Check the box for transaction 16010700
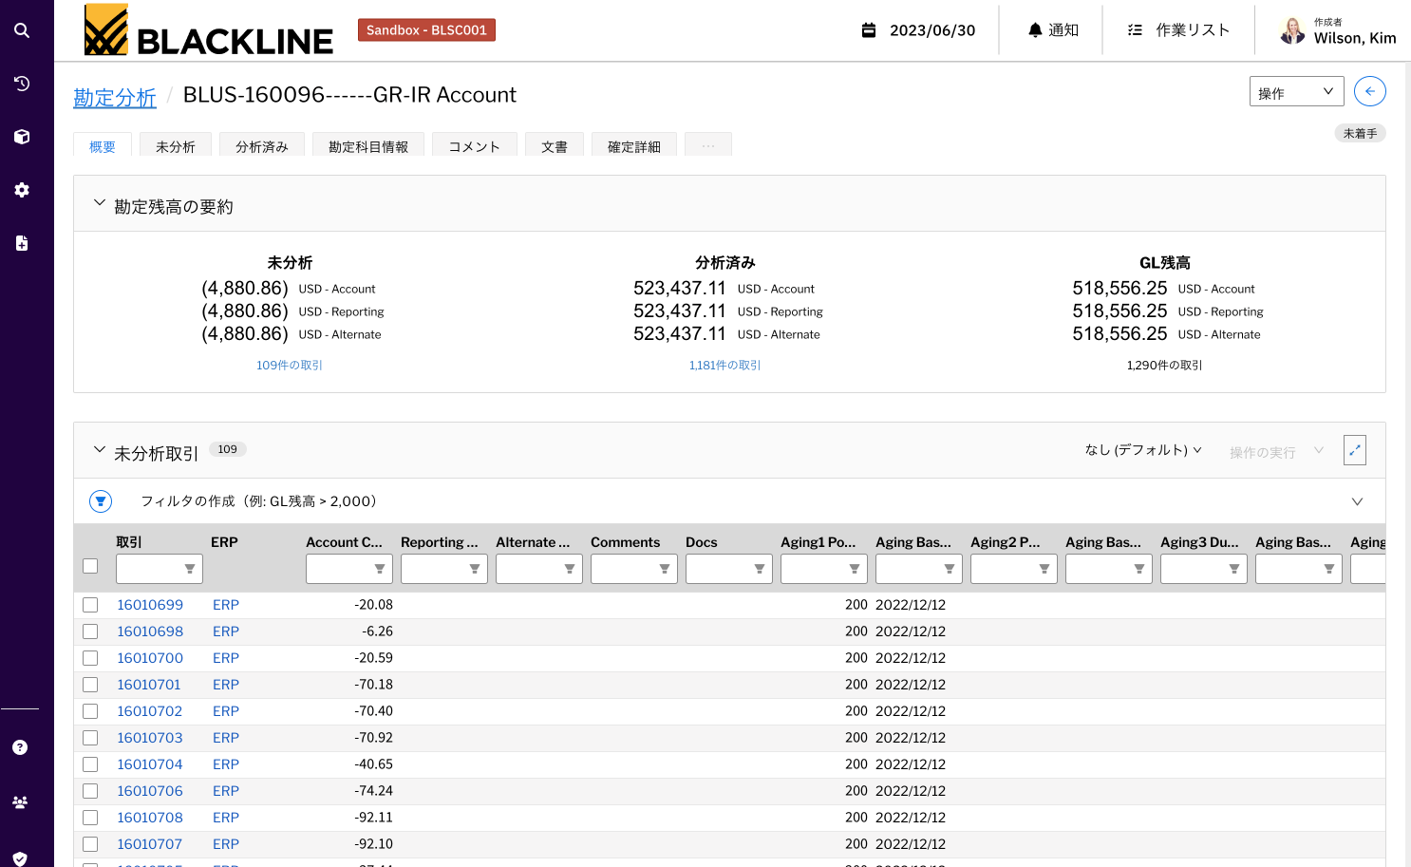The image size is (1411, 867). (90, 658)
